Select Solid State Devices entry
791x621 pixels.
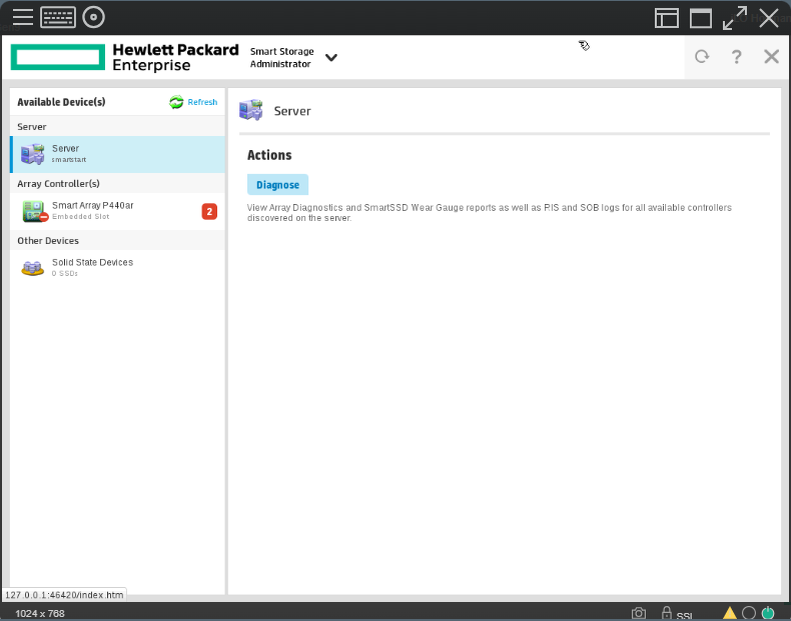click(118, 268)
